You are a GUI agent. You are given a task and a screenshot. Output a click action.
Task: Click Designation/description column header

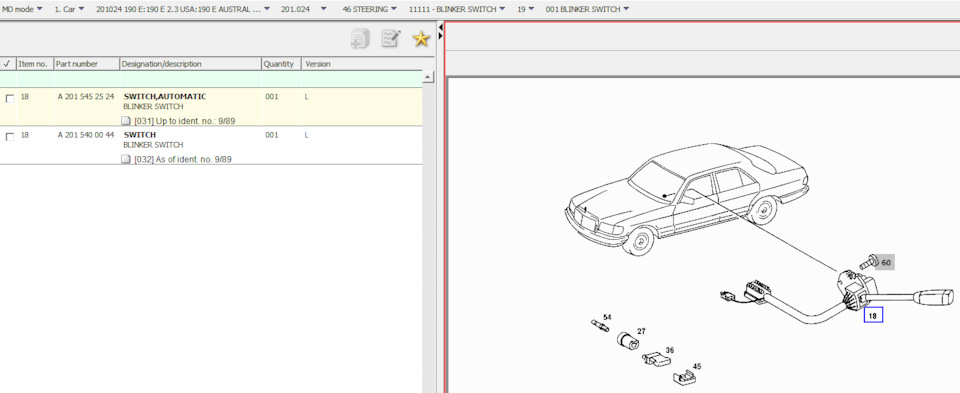[190, 64]
